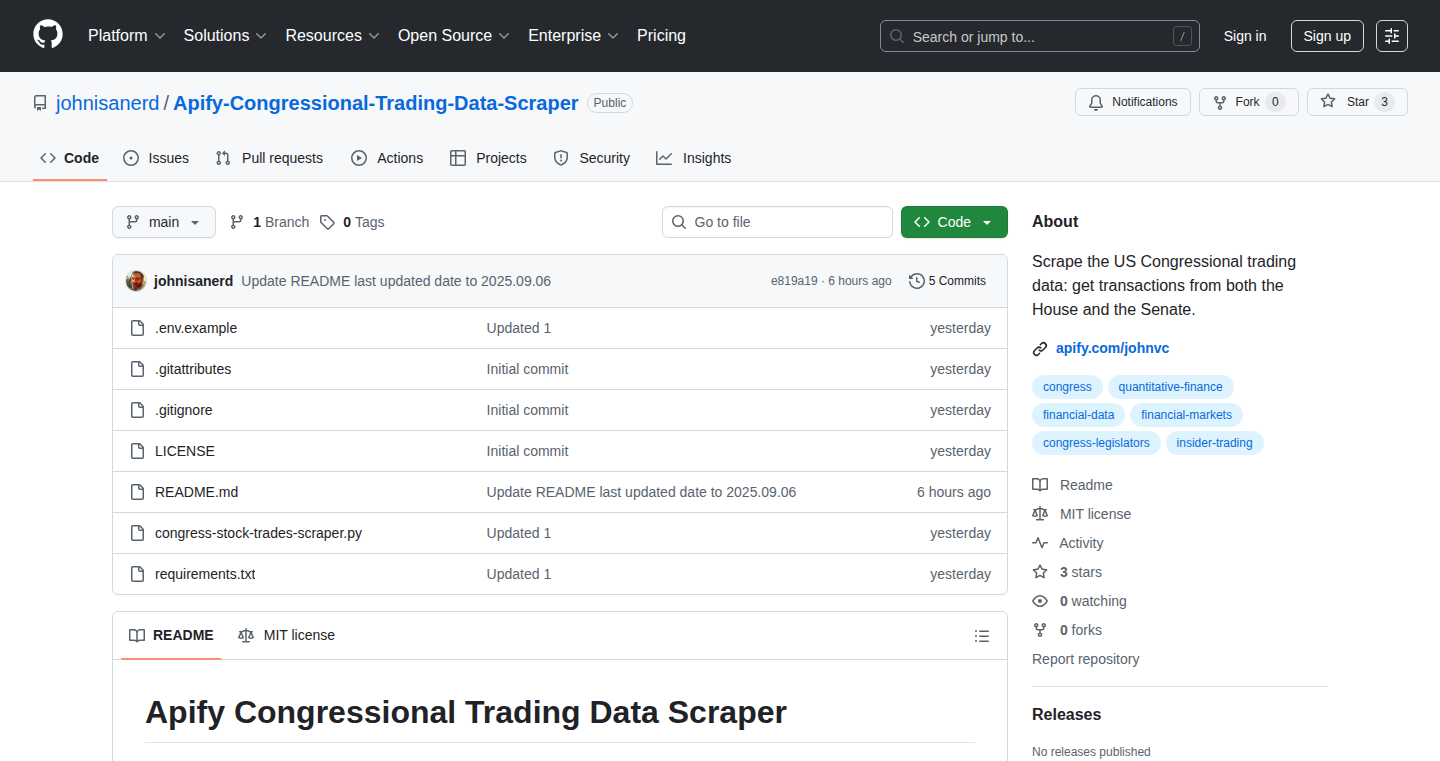Open the LICENSE file
Viewport: 1440px width, 761px height.
185,451
